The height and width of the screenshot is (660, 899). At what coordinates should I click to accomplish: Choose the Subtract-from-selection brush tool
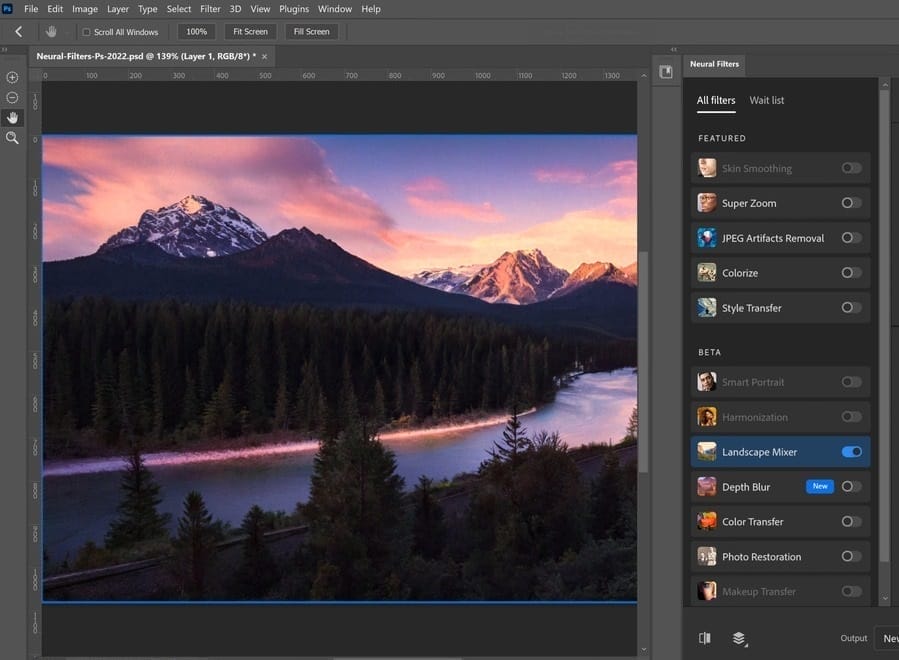pyautogui.click(x=11, y=97)
